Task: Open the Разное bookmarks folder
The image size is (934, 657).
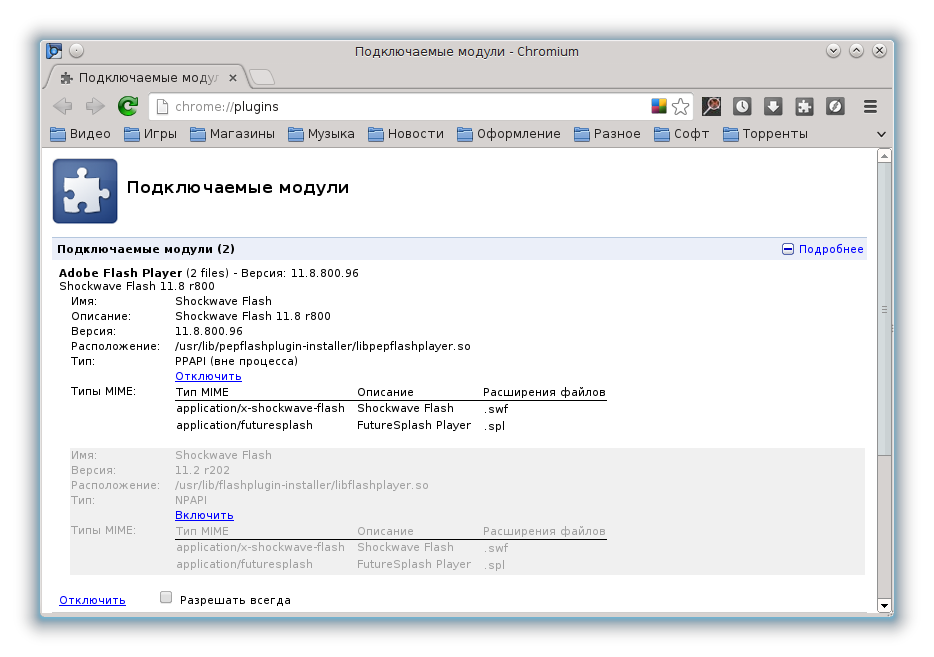Action: (607, 134)
